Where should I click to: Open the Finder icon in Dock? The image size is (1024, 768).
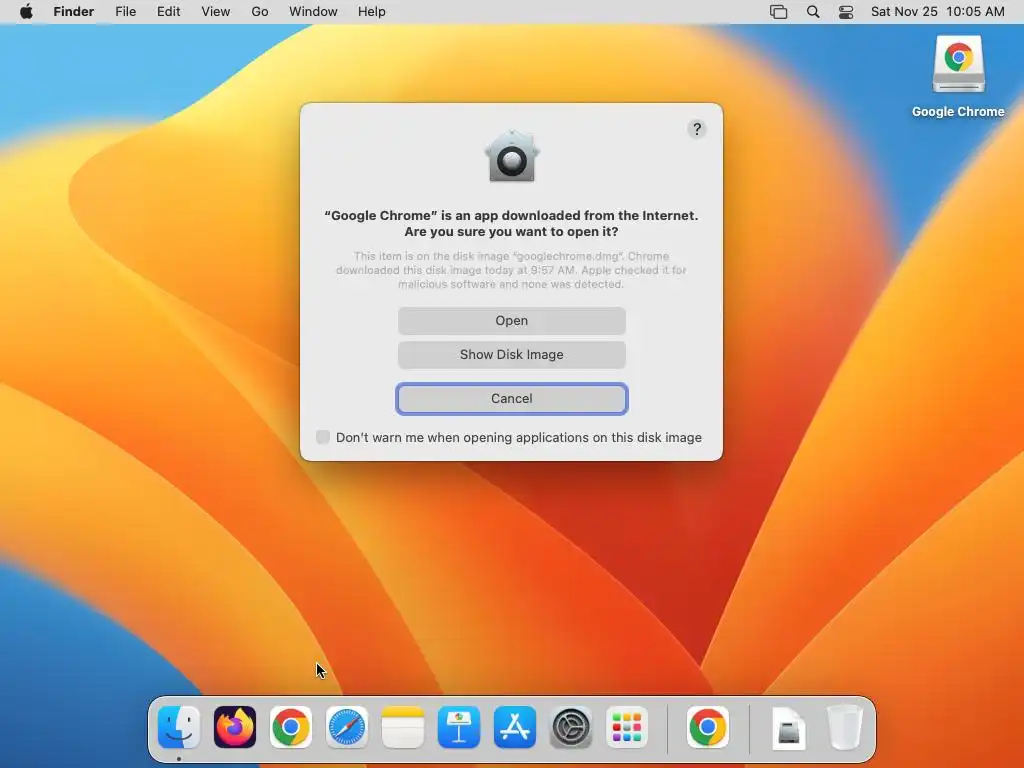click(x=179, y=727)
